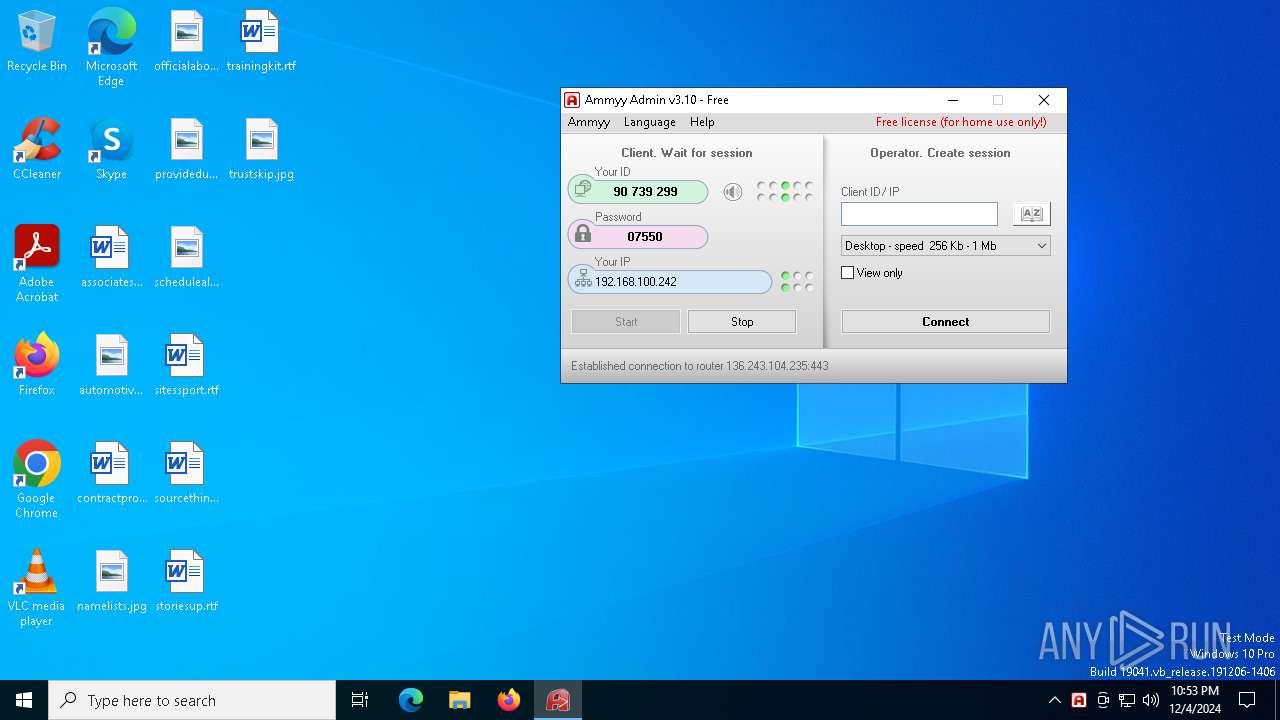The width and height of the screenshot is (1280, 720).
Task: Select contractpro... document on desktop
Action: [111, 472]
